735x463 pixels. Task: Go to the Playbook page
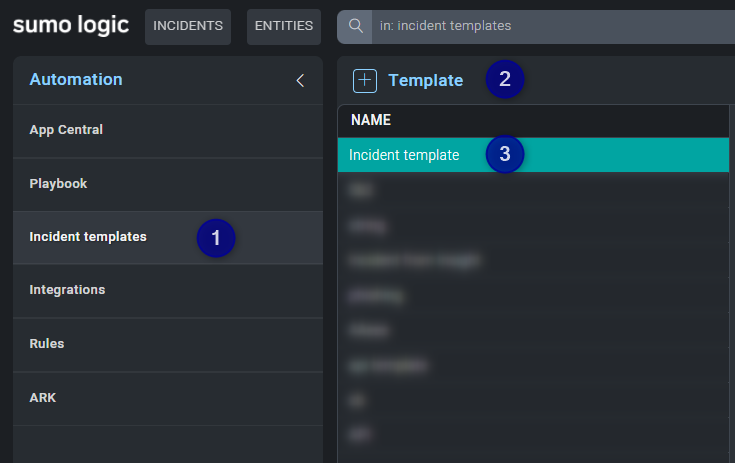58,184
